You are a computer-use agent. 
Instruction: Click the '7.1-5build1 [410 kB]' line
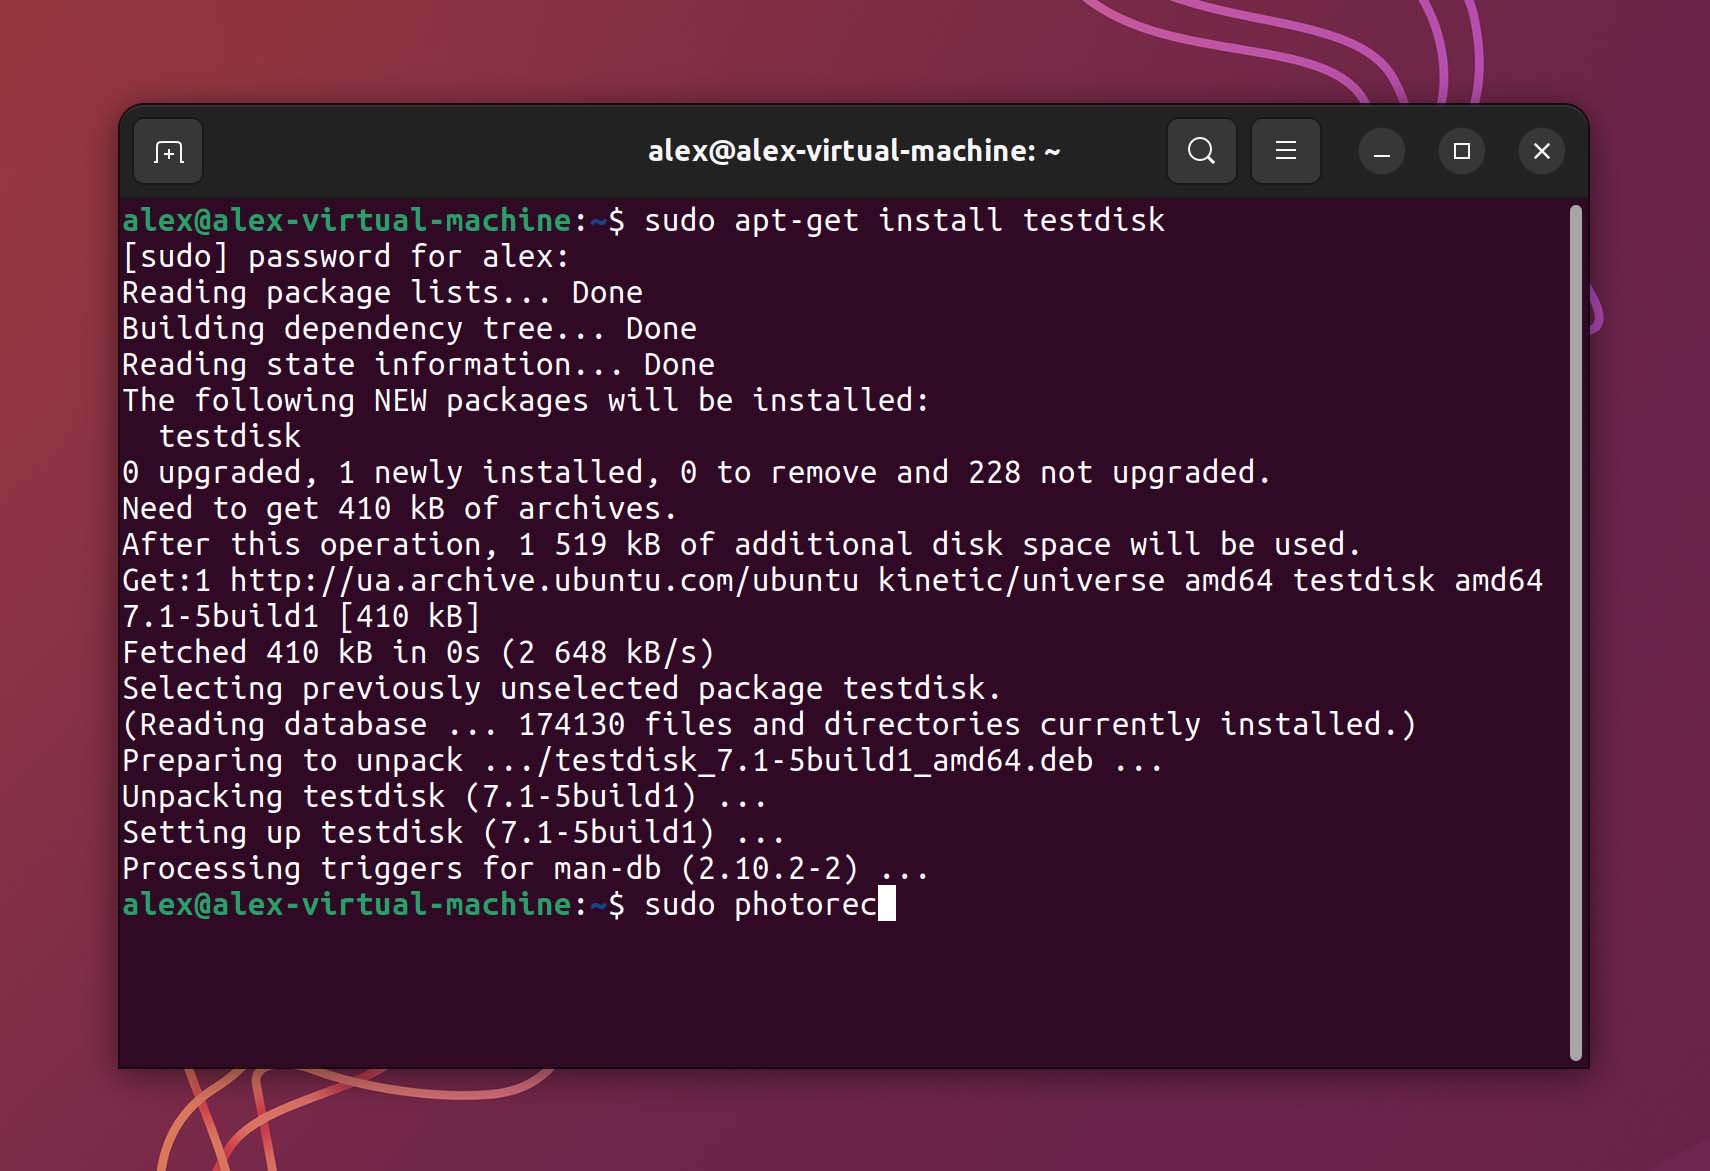coord(301,616)
